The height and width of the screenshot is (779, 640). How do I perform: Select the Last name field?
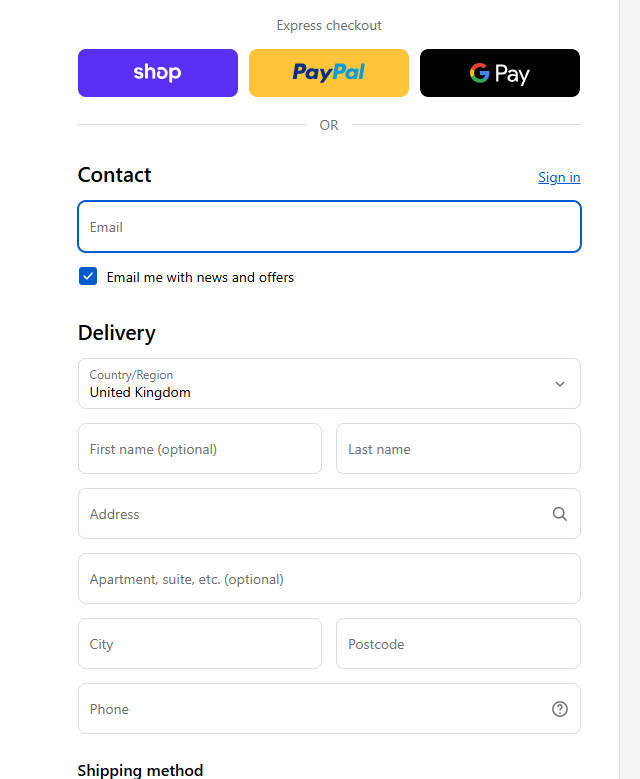click(458, 449)
